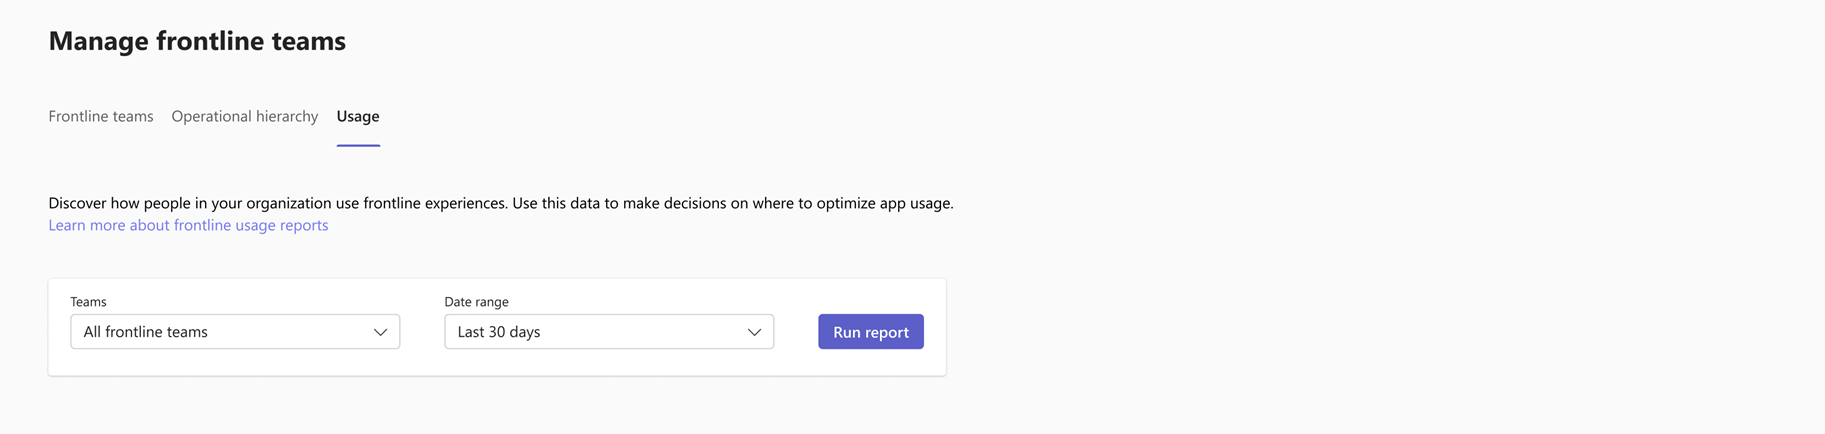This screenshot has height=434, width=1825.
Task: Open the Date range combo box
Action: click(609, 332)
